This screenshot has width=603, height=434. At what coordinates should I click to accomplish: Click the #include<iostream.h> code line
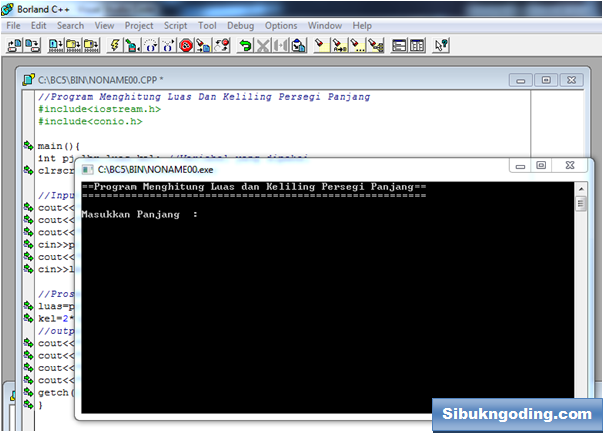coord(99,109)
